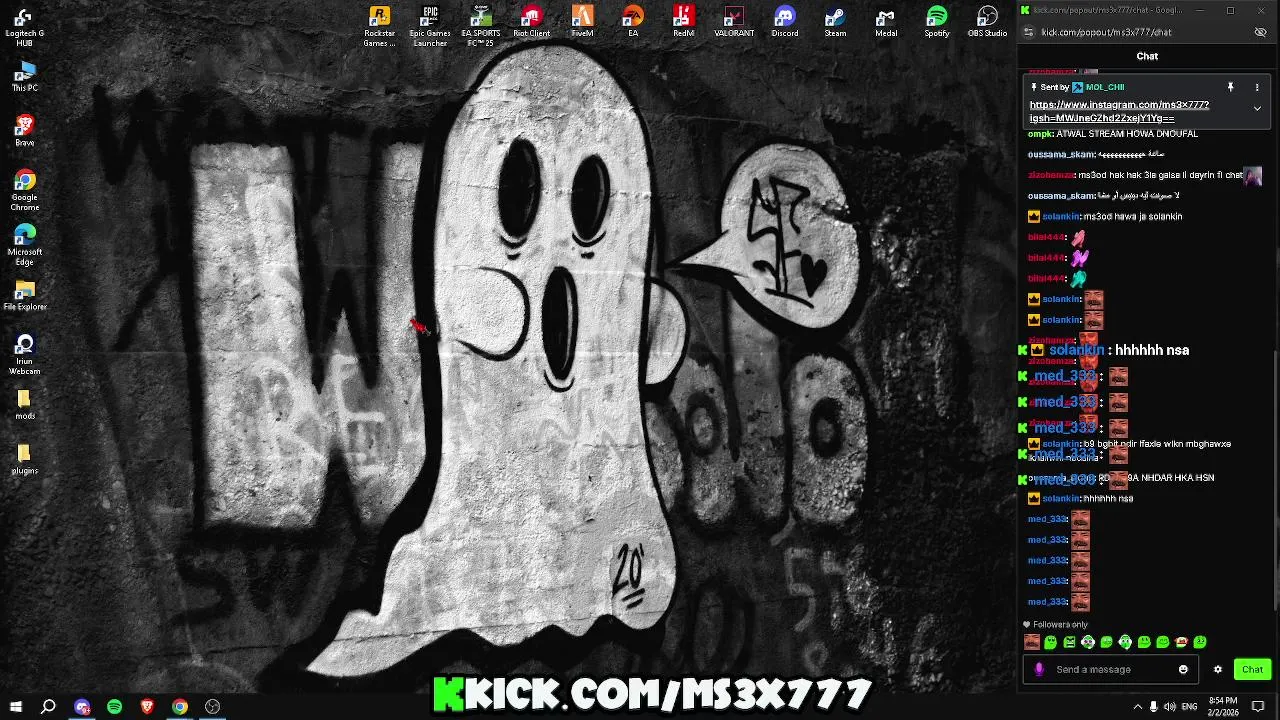The width and height of the screenshot is (1280, 720).
Task: Open the Google Chrome desktop shortcut
Action: 24,190
